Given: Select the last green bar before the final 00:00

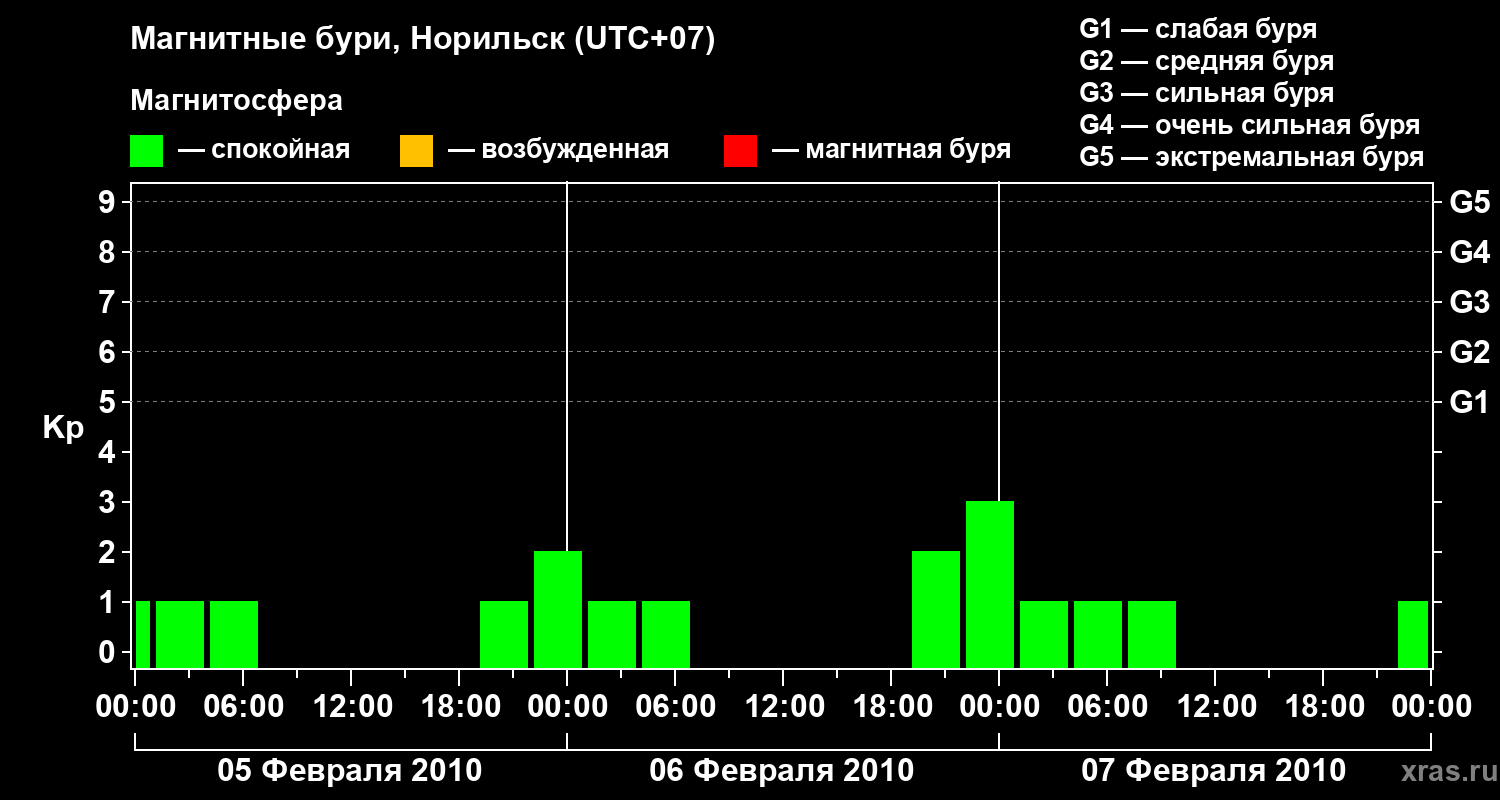Looking at the screenshot, I should coord(1413,634).
